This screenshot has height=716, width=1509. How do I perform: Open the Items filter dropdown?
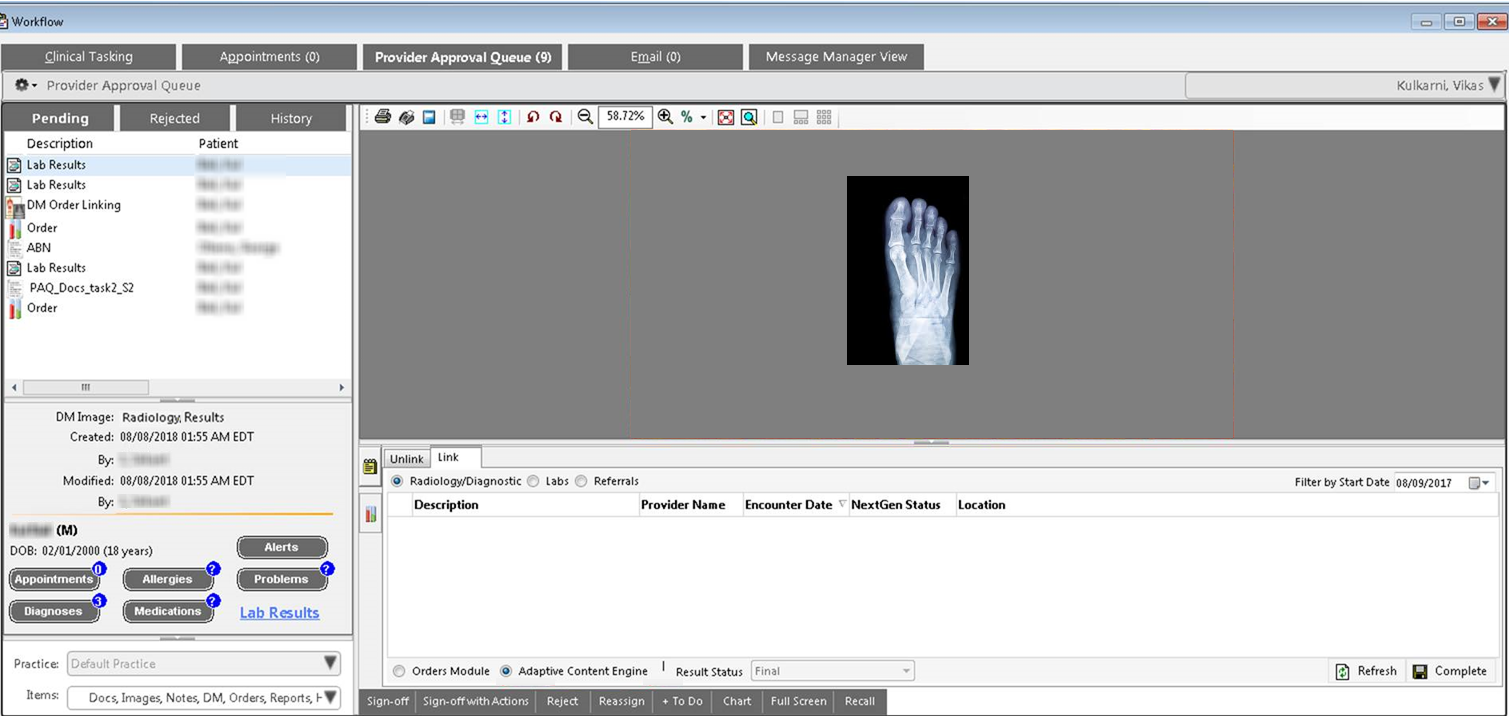[x=330, y=697]
